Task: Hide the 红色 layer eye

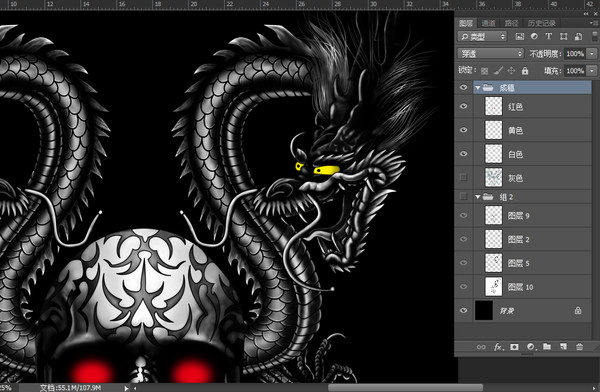Action: 463,106
